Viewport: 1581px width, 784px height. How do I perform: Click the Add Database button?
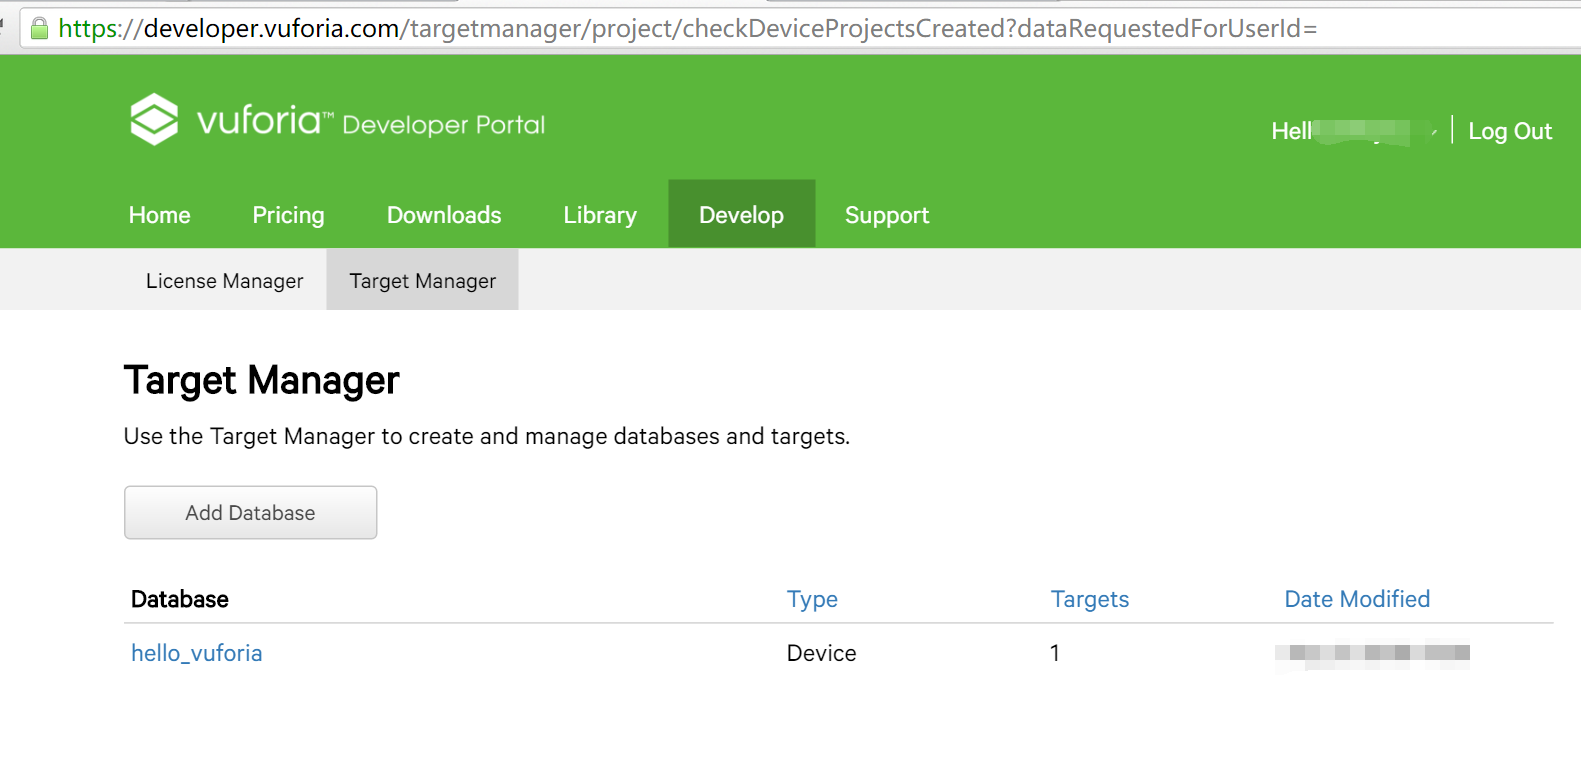click(250, 513)
